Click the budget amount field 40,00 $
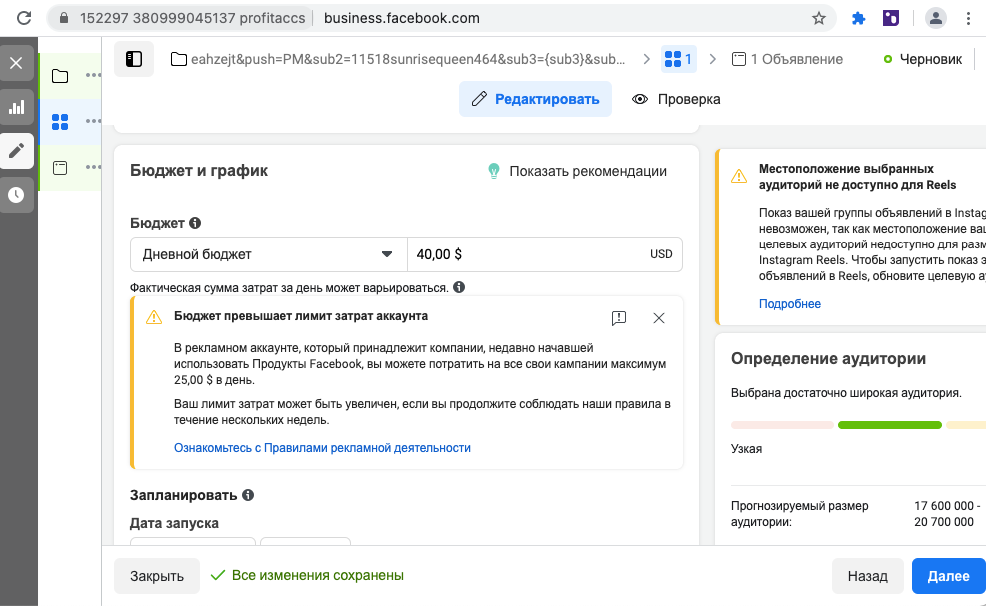The width and height of the screenshot is (986, 606). pyautogui.click(x=545, y=254)
